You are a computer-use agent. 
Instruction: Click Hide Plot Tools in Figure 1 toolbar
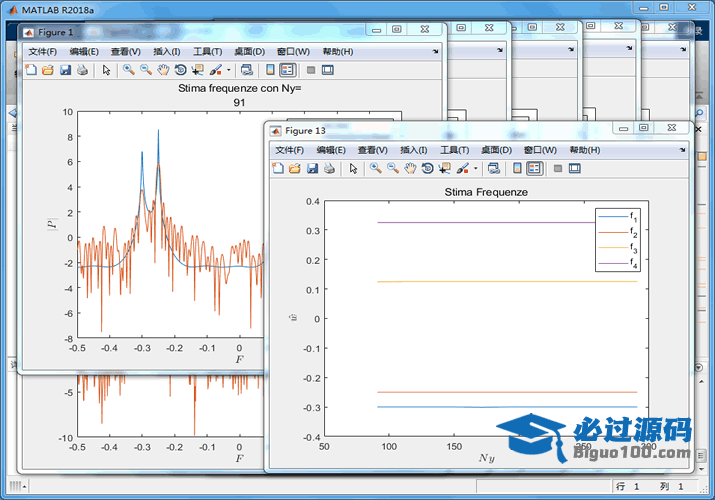click(x=311, y=70)
